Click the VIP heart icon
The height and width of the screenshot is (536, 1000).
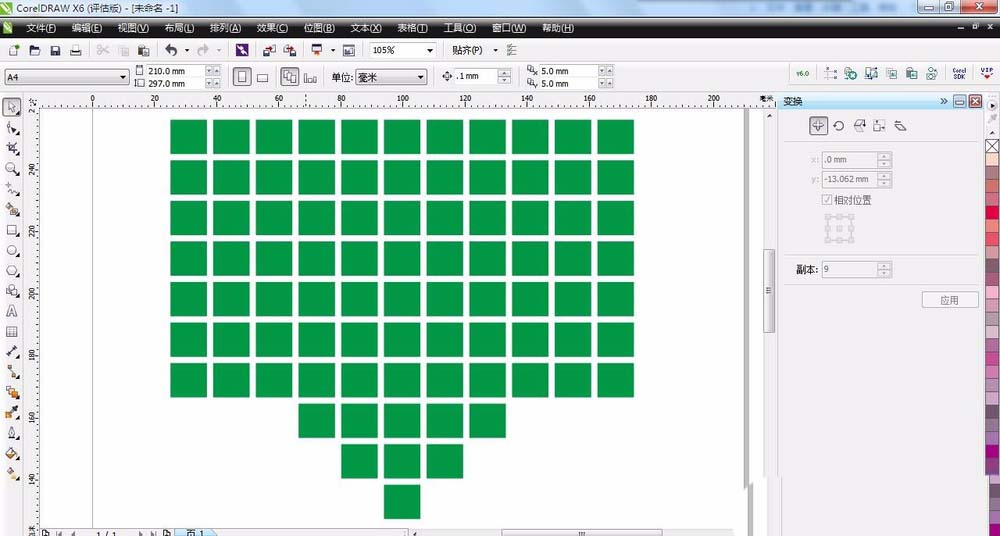(x=987, y=73)
